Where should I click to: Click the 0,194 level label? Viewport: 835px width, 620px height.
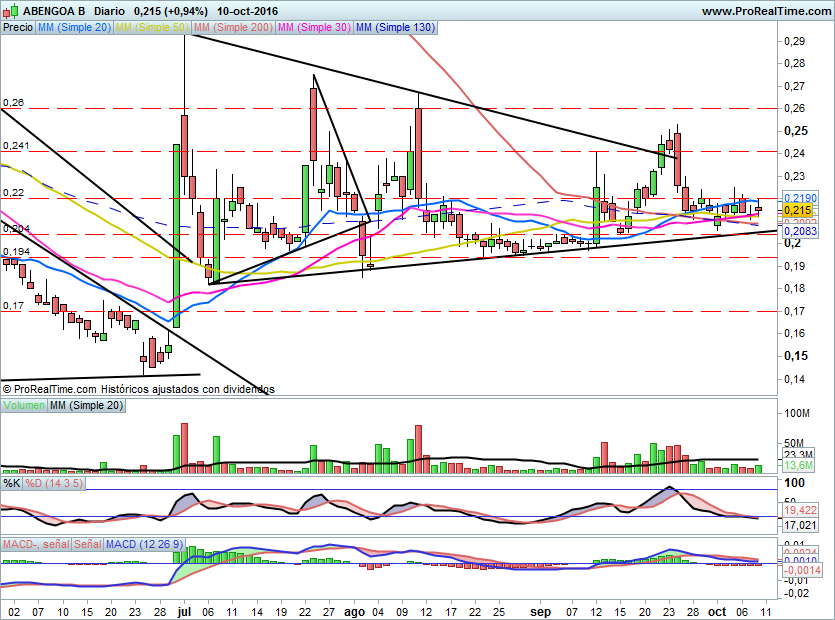point(16,251)
